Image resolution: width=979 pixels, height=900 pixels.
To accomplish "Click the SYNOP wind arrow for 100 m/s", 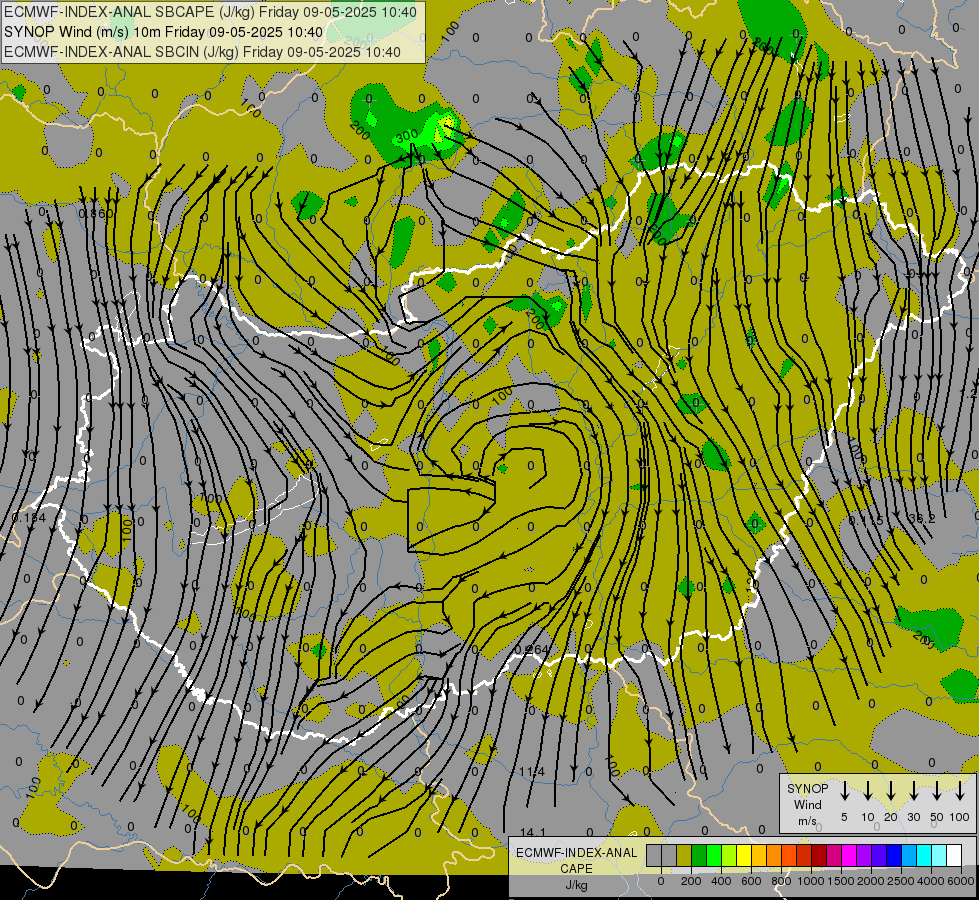I will pos(960,791).
